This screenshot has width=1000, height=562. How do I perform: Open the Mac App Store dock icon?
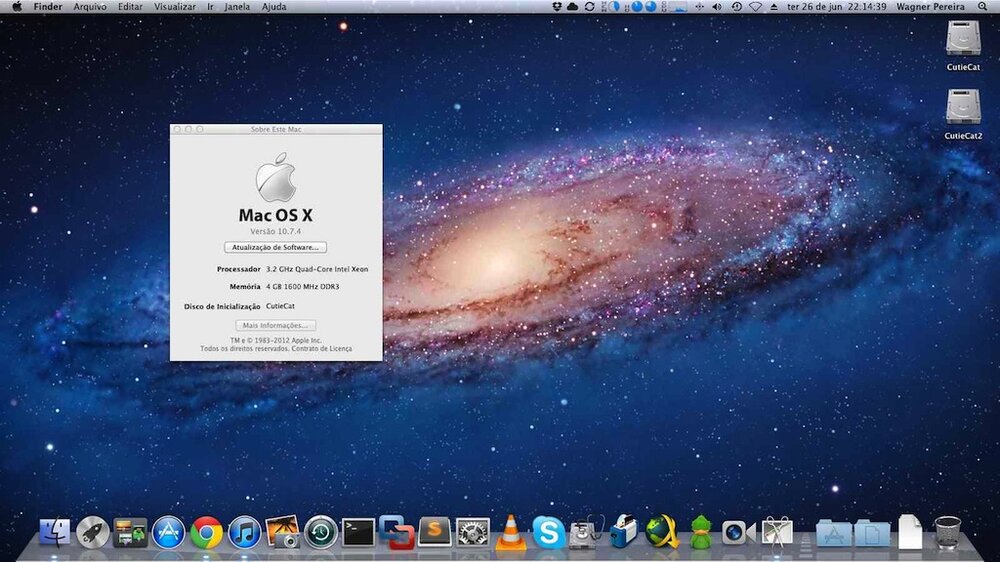[169, 532]
